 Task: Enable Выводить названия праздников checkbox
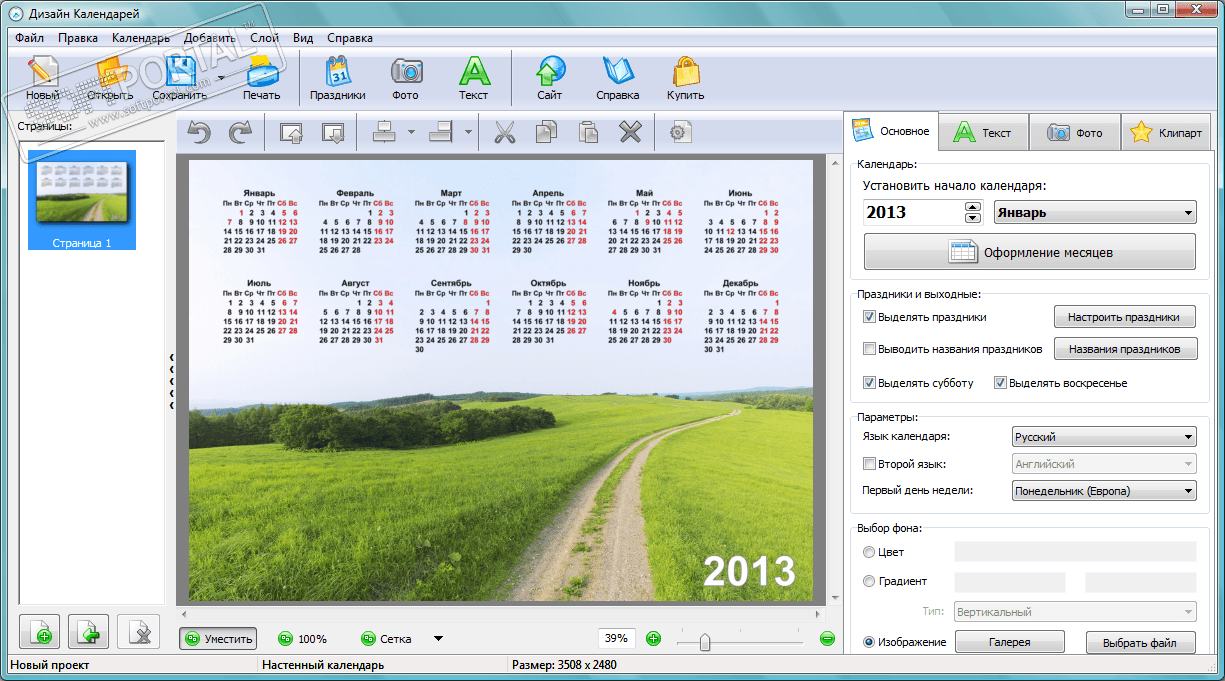[869, 349]
